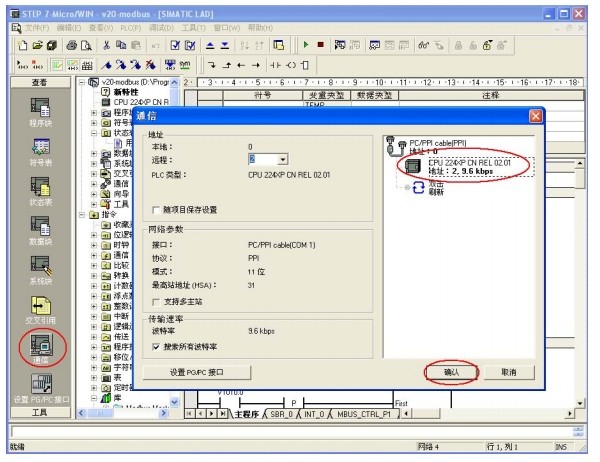The width and height of the screenshot is (600, 462).
Task: Expand the 比较 instruction folder
Action: [x=94, y=266]
